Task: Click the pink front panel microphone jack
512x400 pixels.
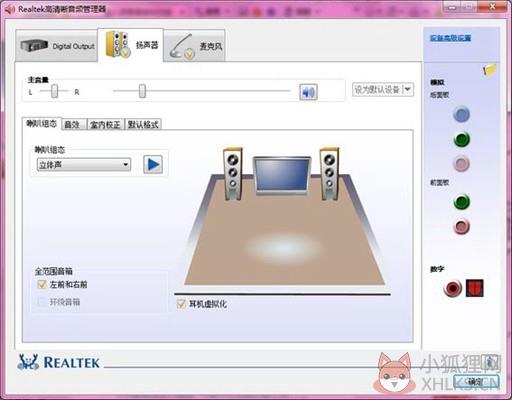Action: coord(462,226)
